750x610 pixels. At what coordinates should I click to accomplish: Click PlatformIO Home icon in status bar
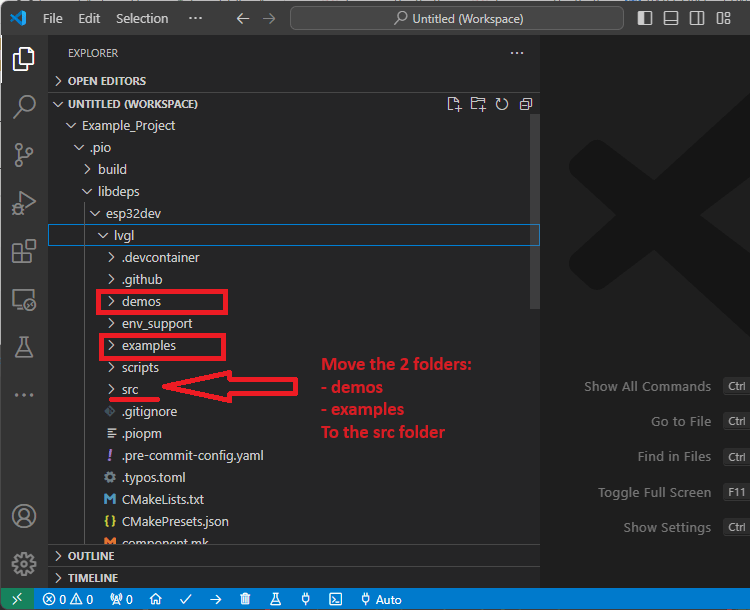pyautogui.click(x=155, y=599)
